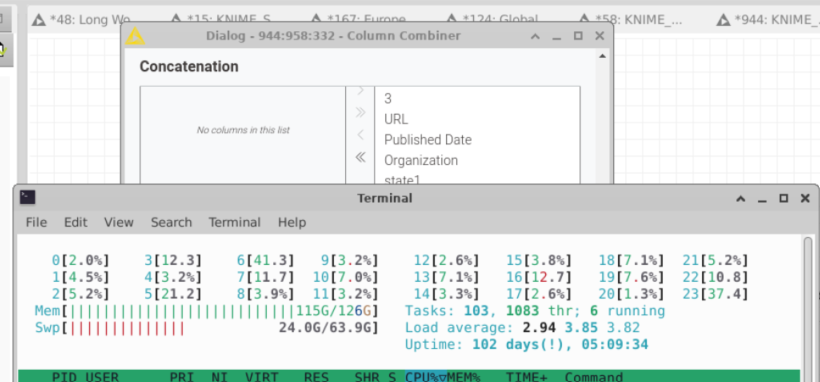
Task: Click the CPU 23 meter showing 37.4
Action: pyautogui.click(x=715, y=295)
